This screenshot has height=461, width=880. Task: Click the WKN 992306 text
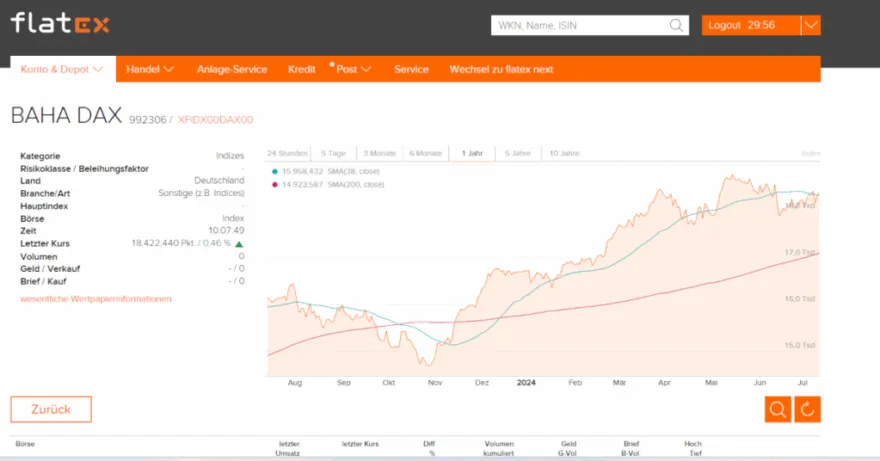click(x=148, y=120)
